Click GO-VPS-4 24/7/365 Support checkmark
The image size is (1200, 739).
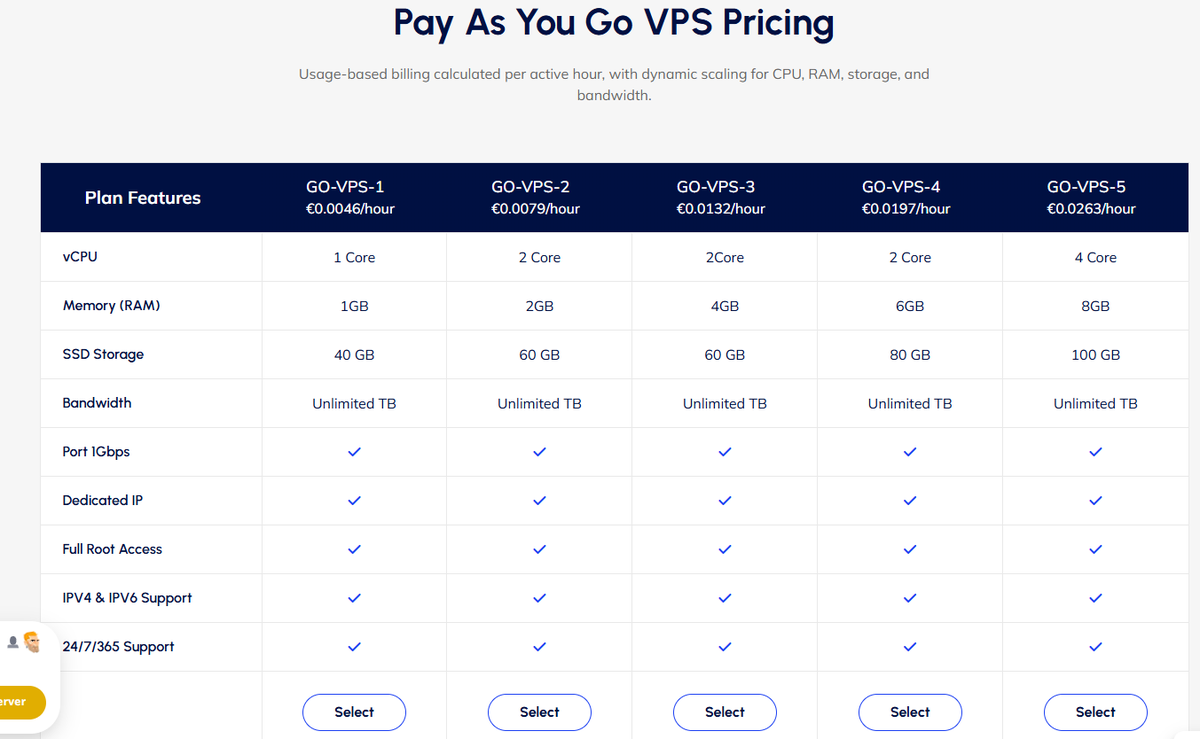910,647
